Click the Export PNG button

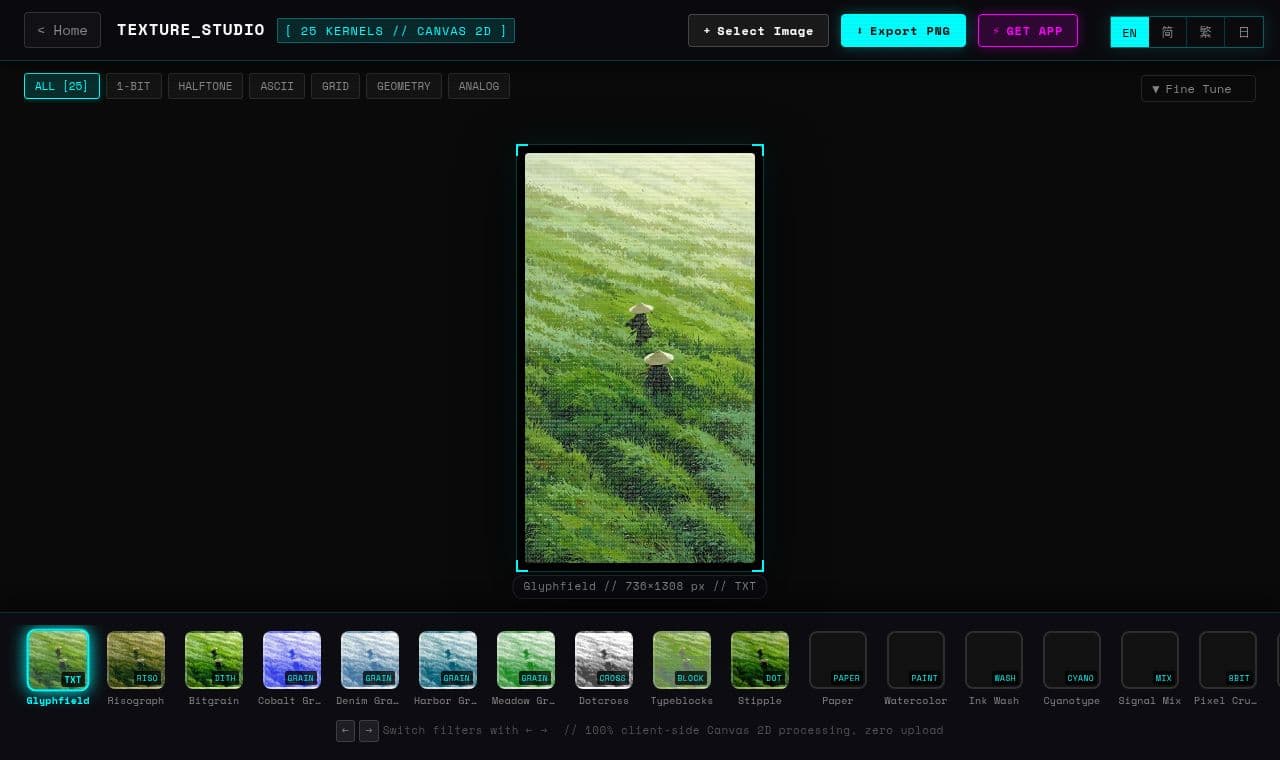[x=903, y=31]
